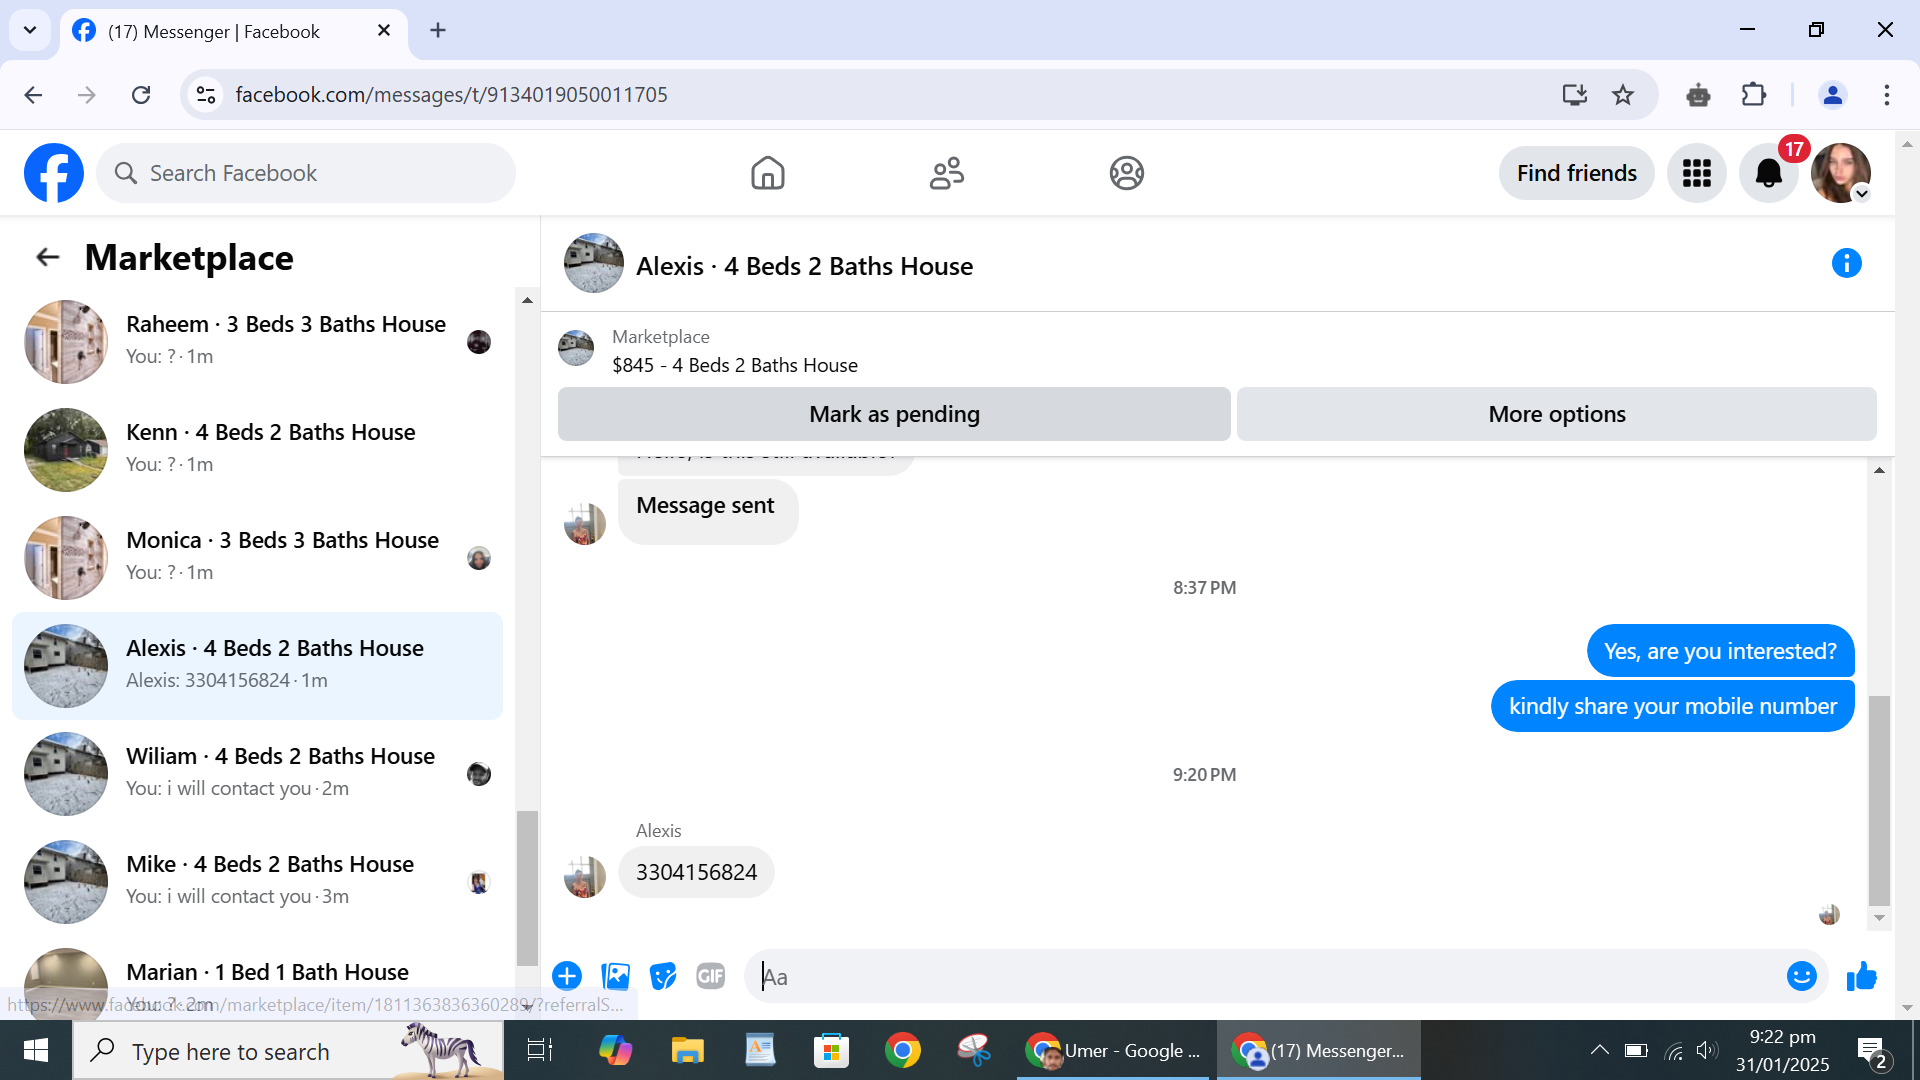Choose a GIF icon in composer

click(710, 976)
